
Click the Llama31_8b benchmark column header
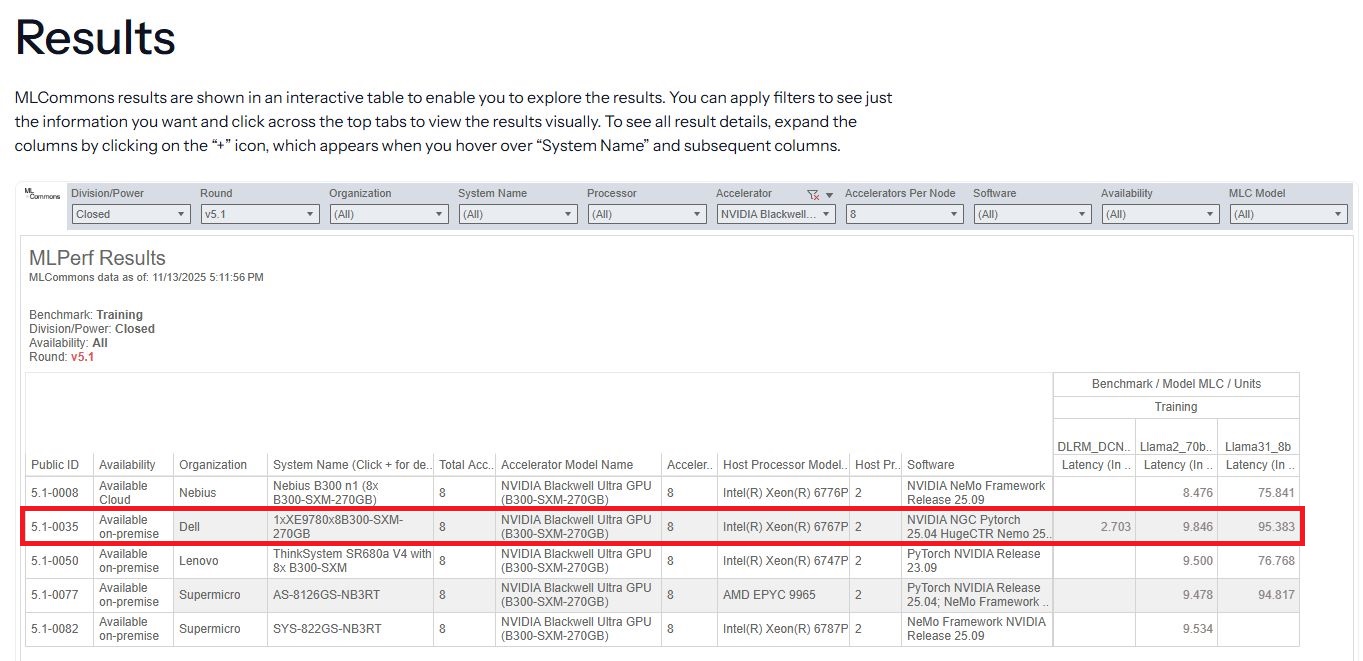click(1259, 446)
